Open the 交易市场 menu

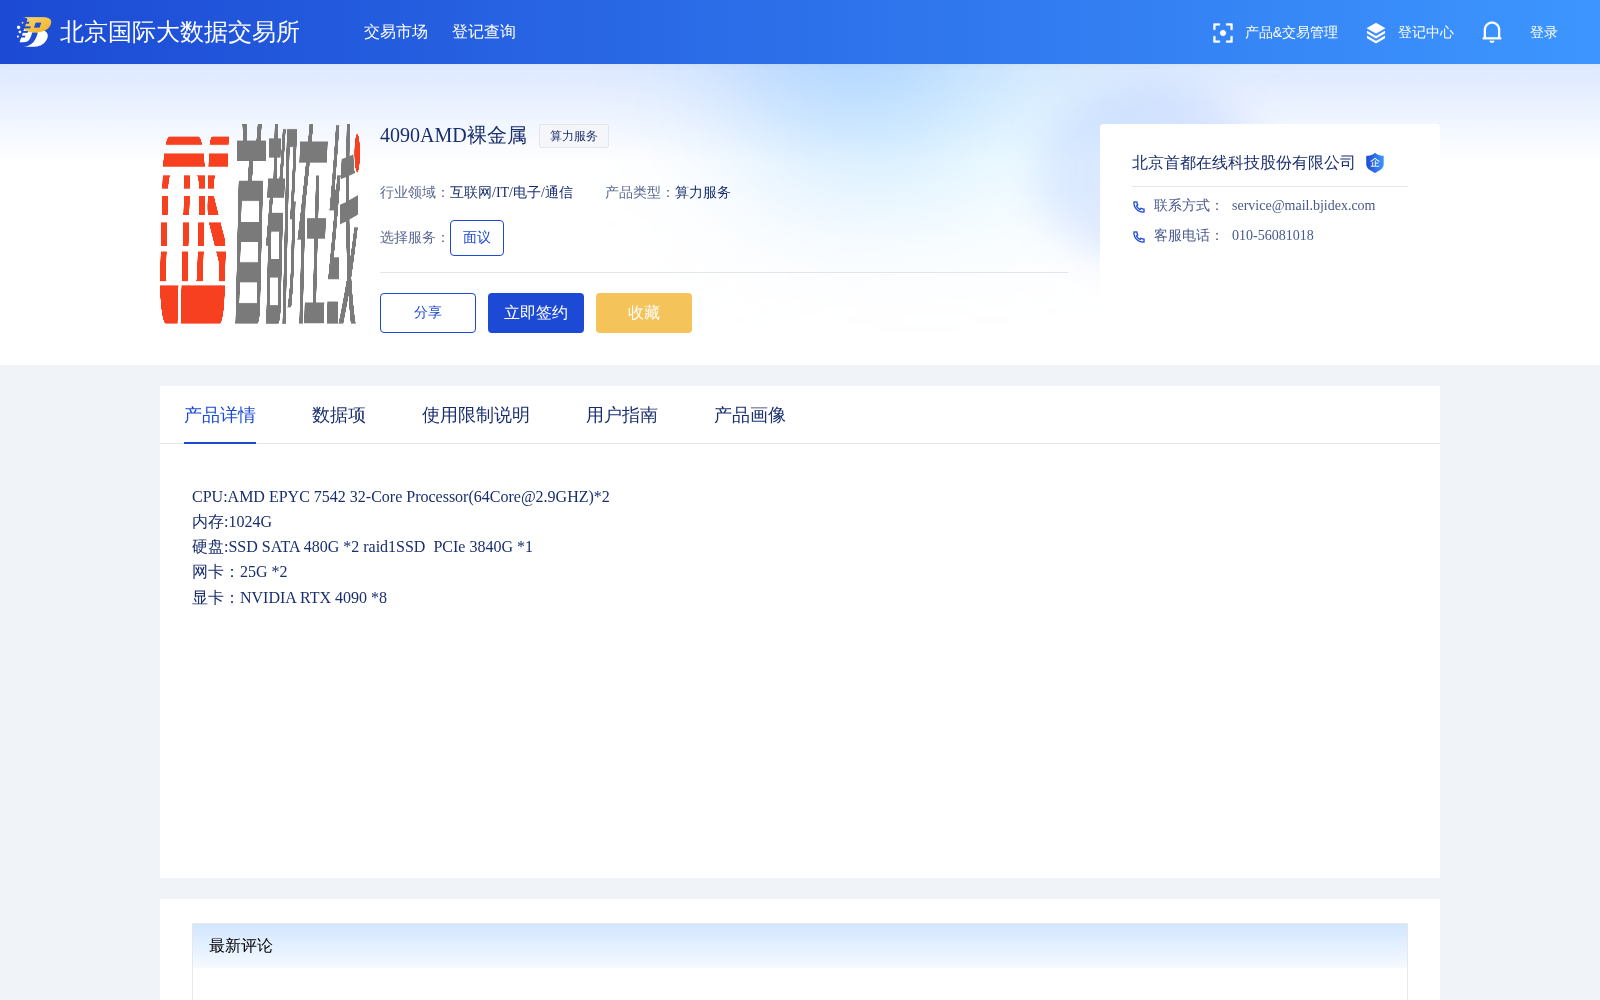(396, 32)
